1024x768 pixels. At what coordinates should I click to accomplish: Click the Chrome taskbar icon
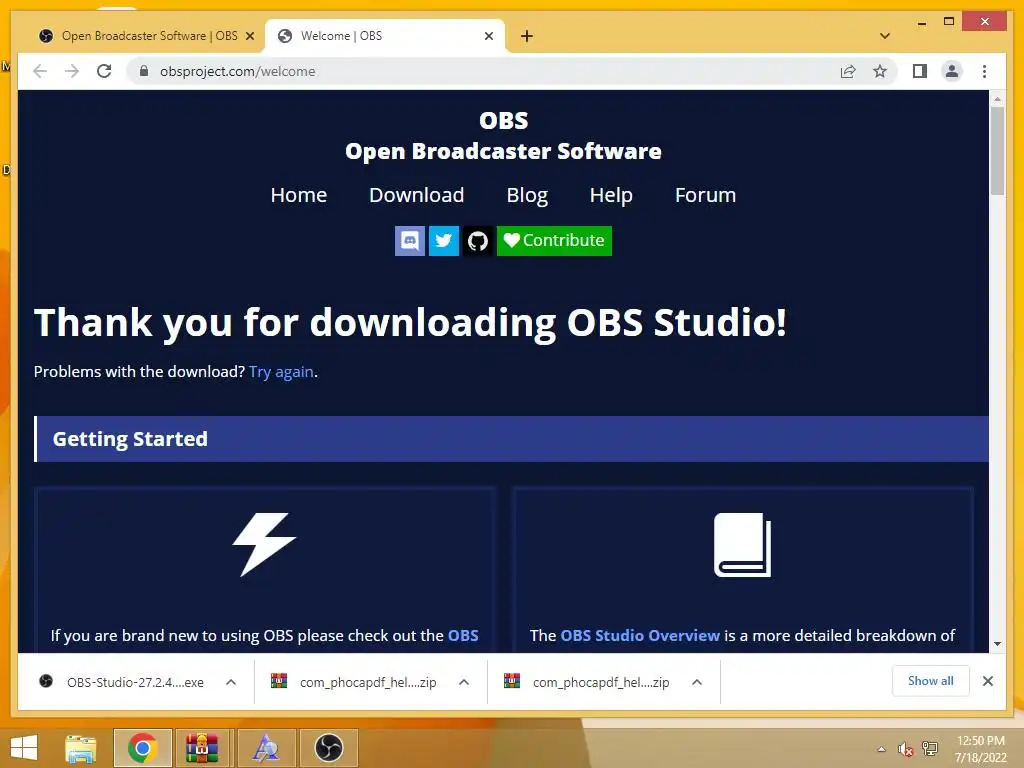(x=142, y=748)
